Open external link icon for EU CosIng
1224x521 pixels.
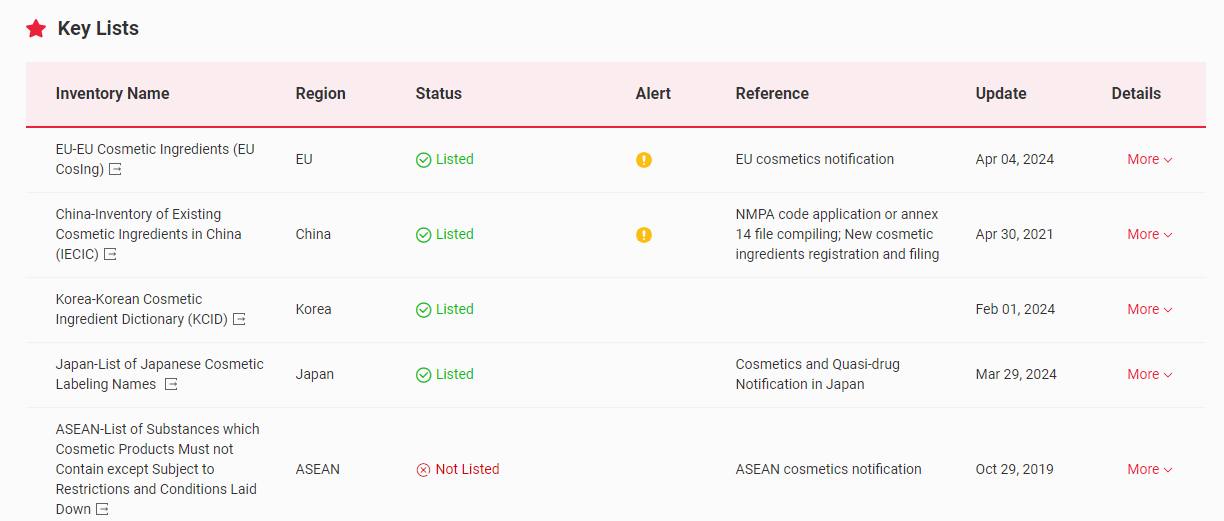(x=115, y=170)
